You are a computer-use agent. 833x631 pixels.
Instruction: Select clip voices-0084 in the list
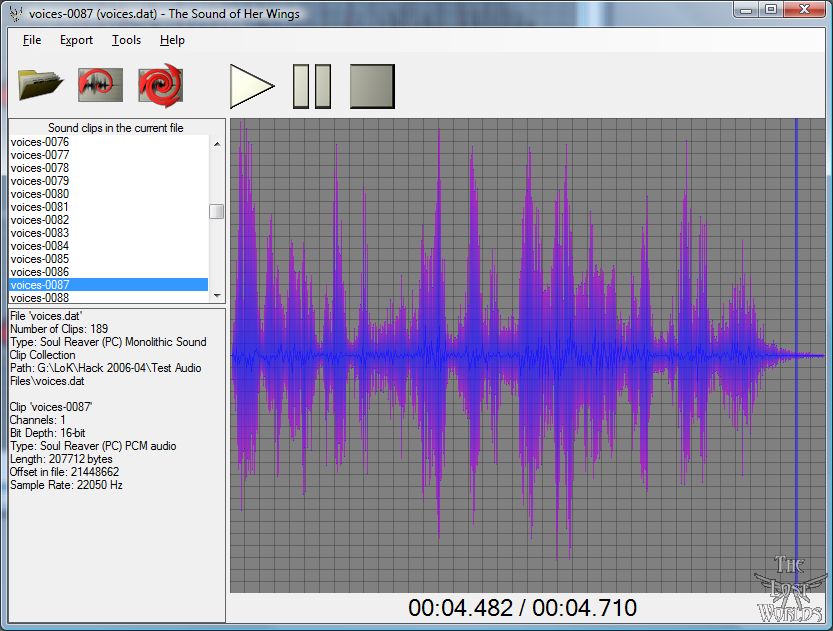click(108, 246)
